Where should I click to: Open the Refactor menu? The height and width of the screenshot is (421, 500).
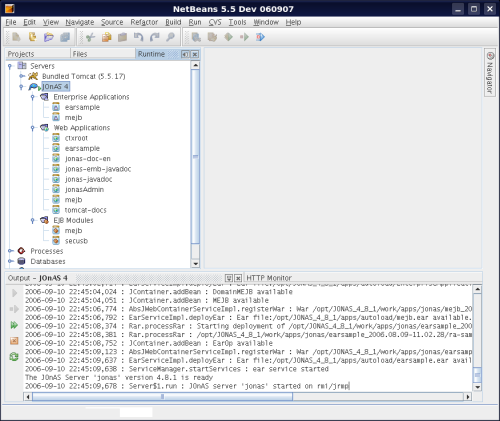144,22
